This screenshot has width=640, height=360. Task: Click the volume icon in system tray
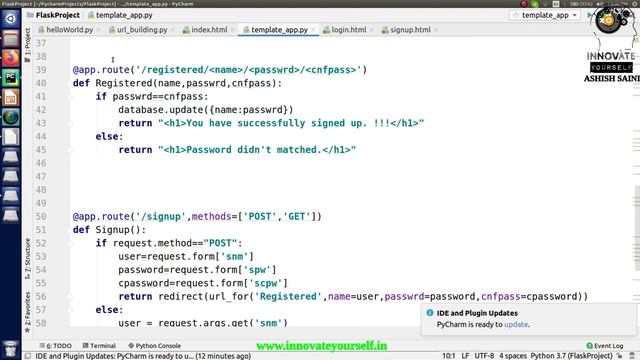pyautogui.click(x=600, y=4)
